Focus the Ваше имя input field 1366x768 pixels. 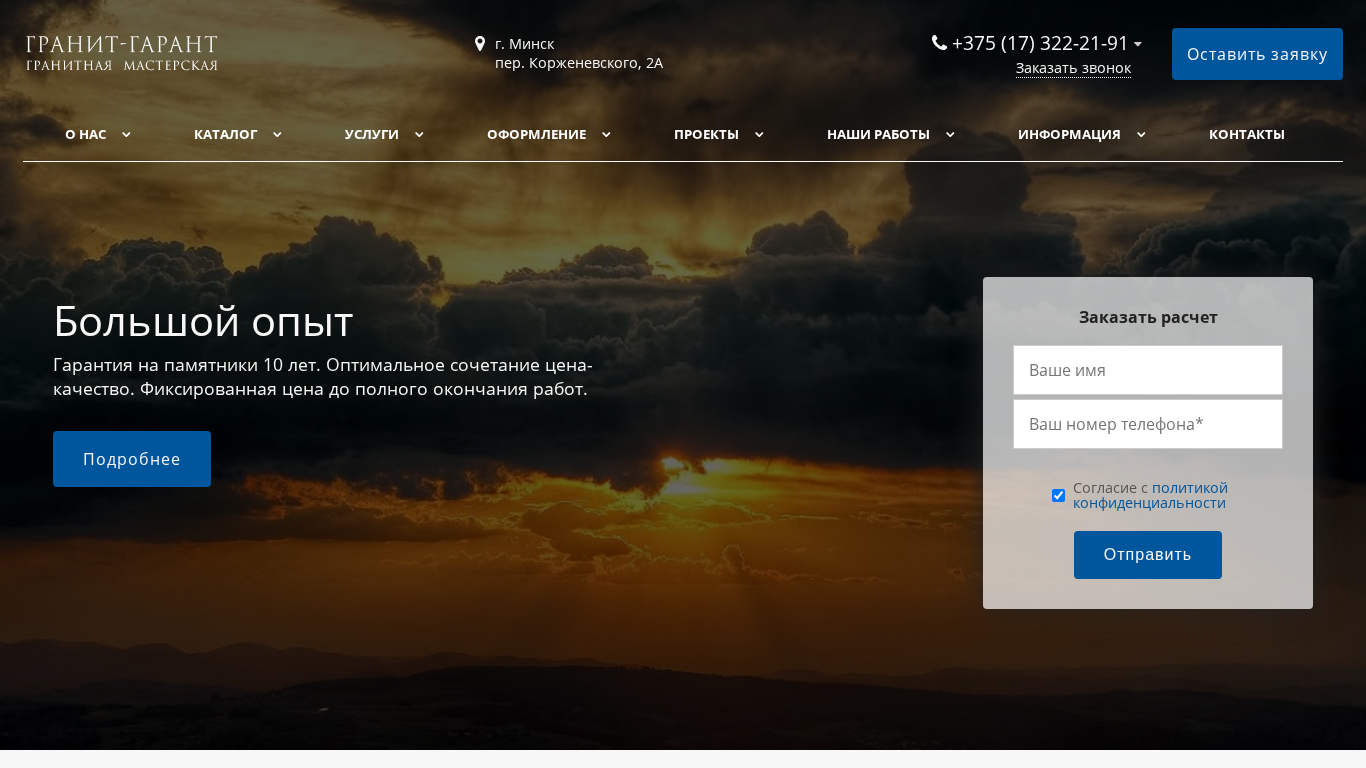point(1148,370)
